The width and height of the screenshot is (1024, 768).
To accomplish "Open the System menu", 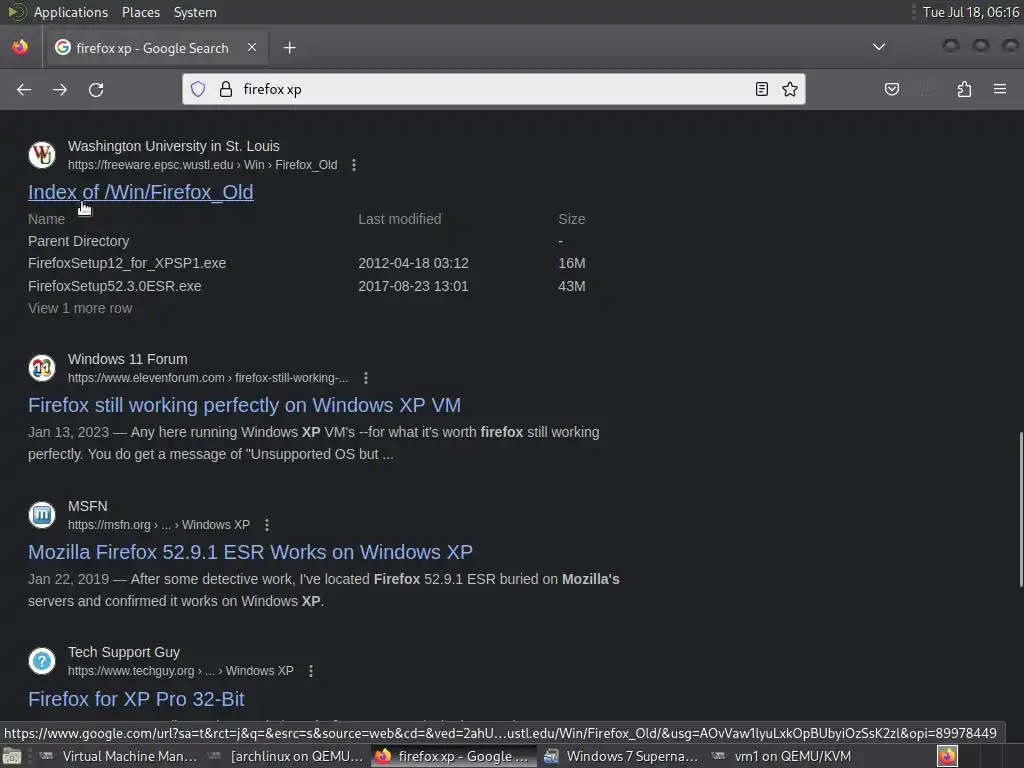I will click(x=195, y=12).
